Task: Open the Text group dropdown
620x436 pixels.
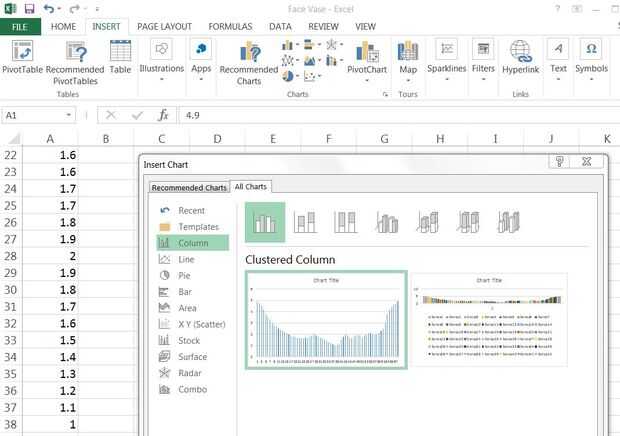Action: click(558, 60)
